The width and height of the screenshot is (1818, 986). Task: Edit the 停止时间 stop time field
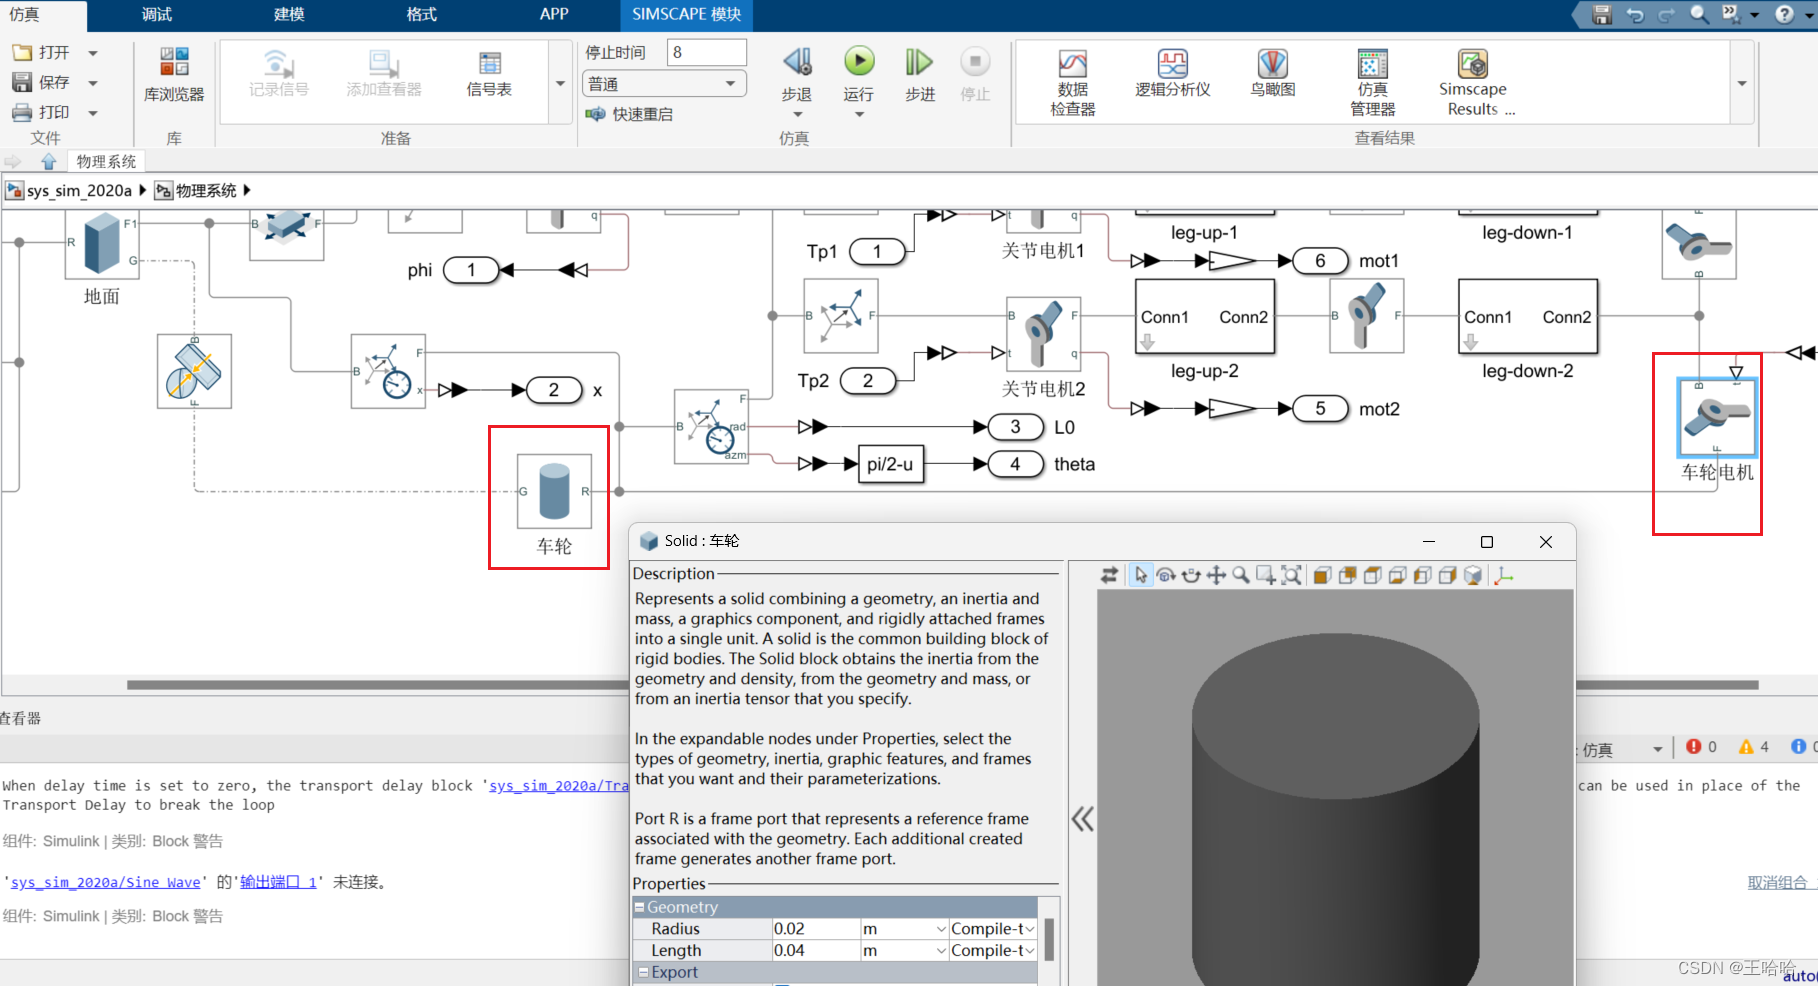pyautogui.click(x=707, y=53)
